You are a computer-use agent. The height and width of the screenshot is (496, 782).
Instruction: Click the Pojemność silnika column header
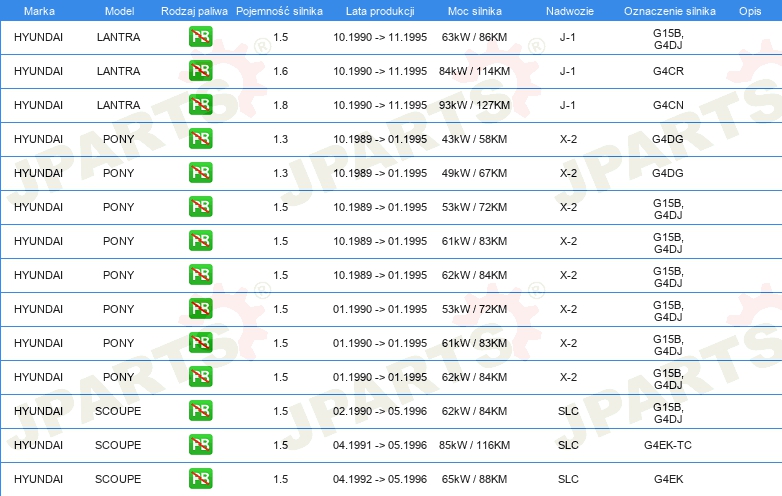point(279,11)
